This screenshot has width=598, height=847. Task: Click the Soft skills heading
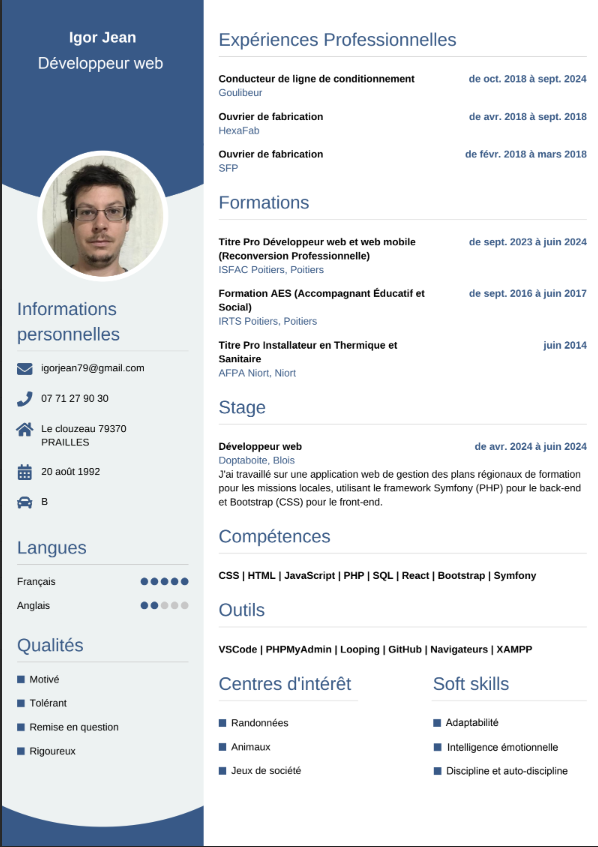pos(471,684)
